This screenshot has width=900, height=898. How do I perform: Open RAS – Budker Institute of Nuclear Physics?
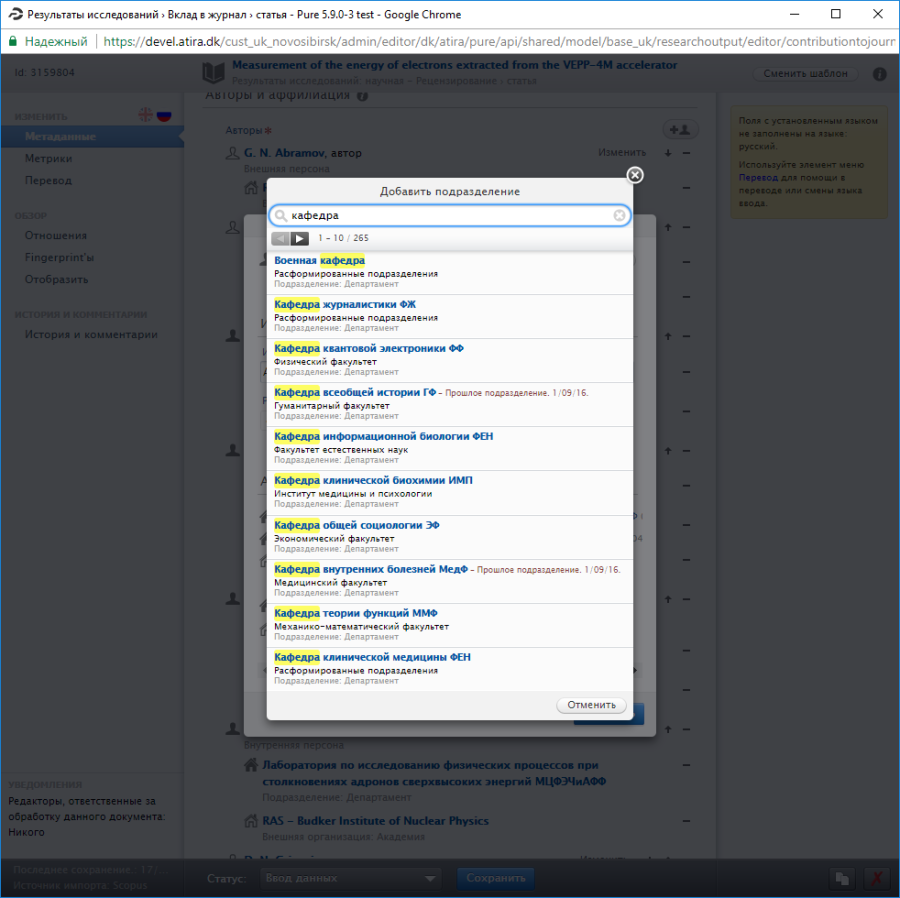(375, 821)
